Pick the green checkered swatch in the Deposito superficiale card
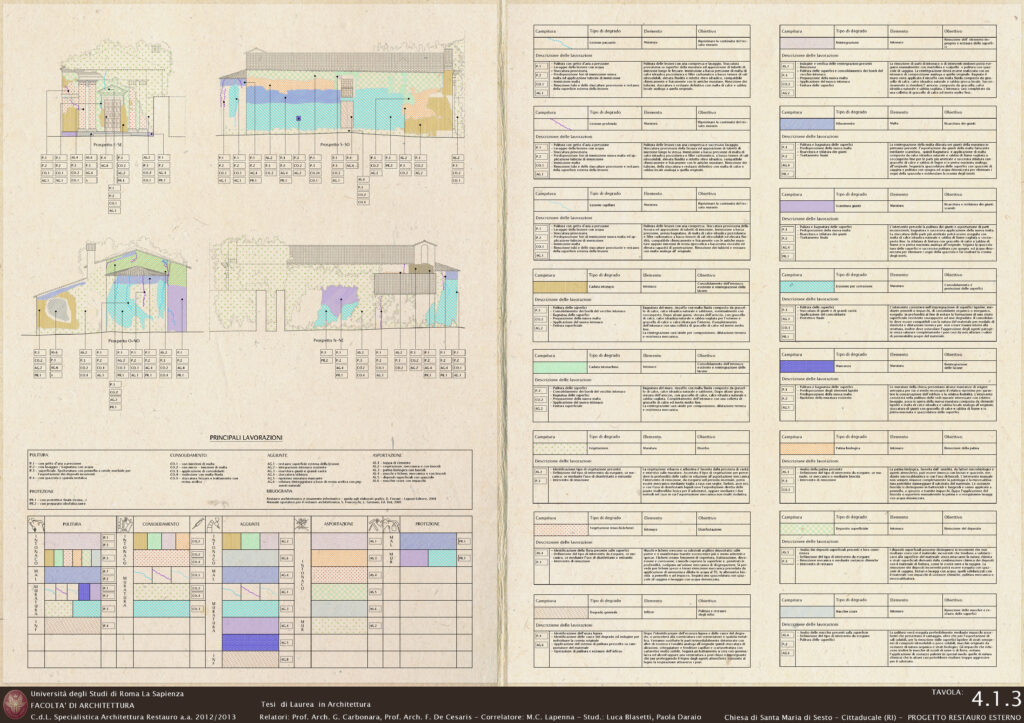Image resolution: width=1024 pixels, height=723 pixels. coord(807,529)
